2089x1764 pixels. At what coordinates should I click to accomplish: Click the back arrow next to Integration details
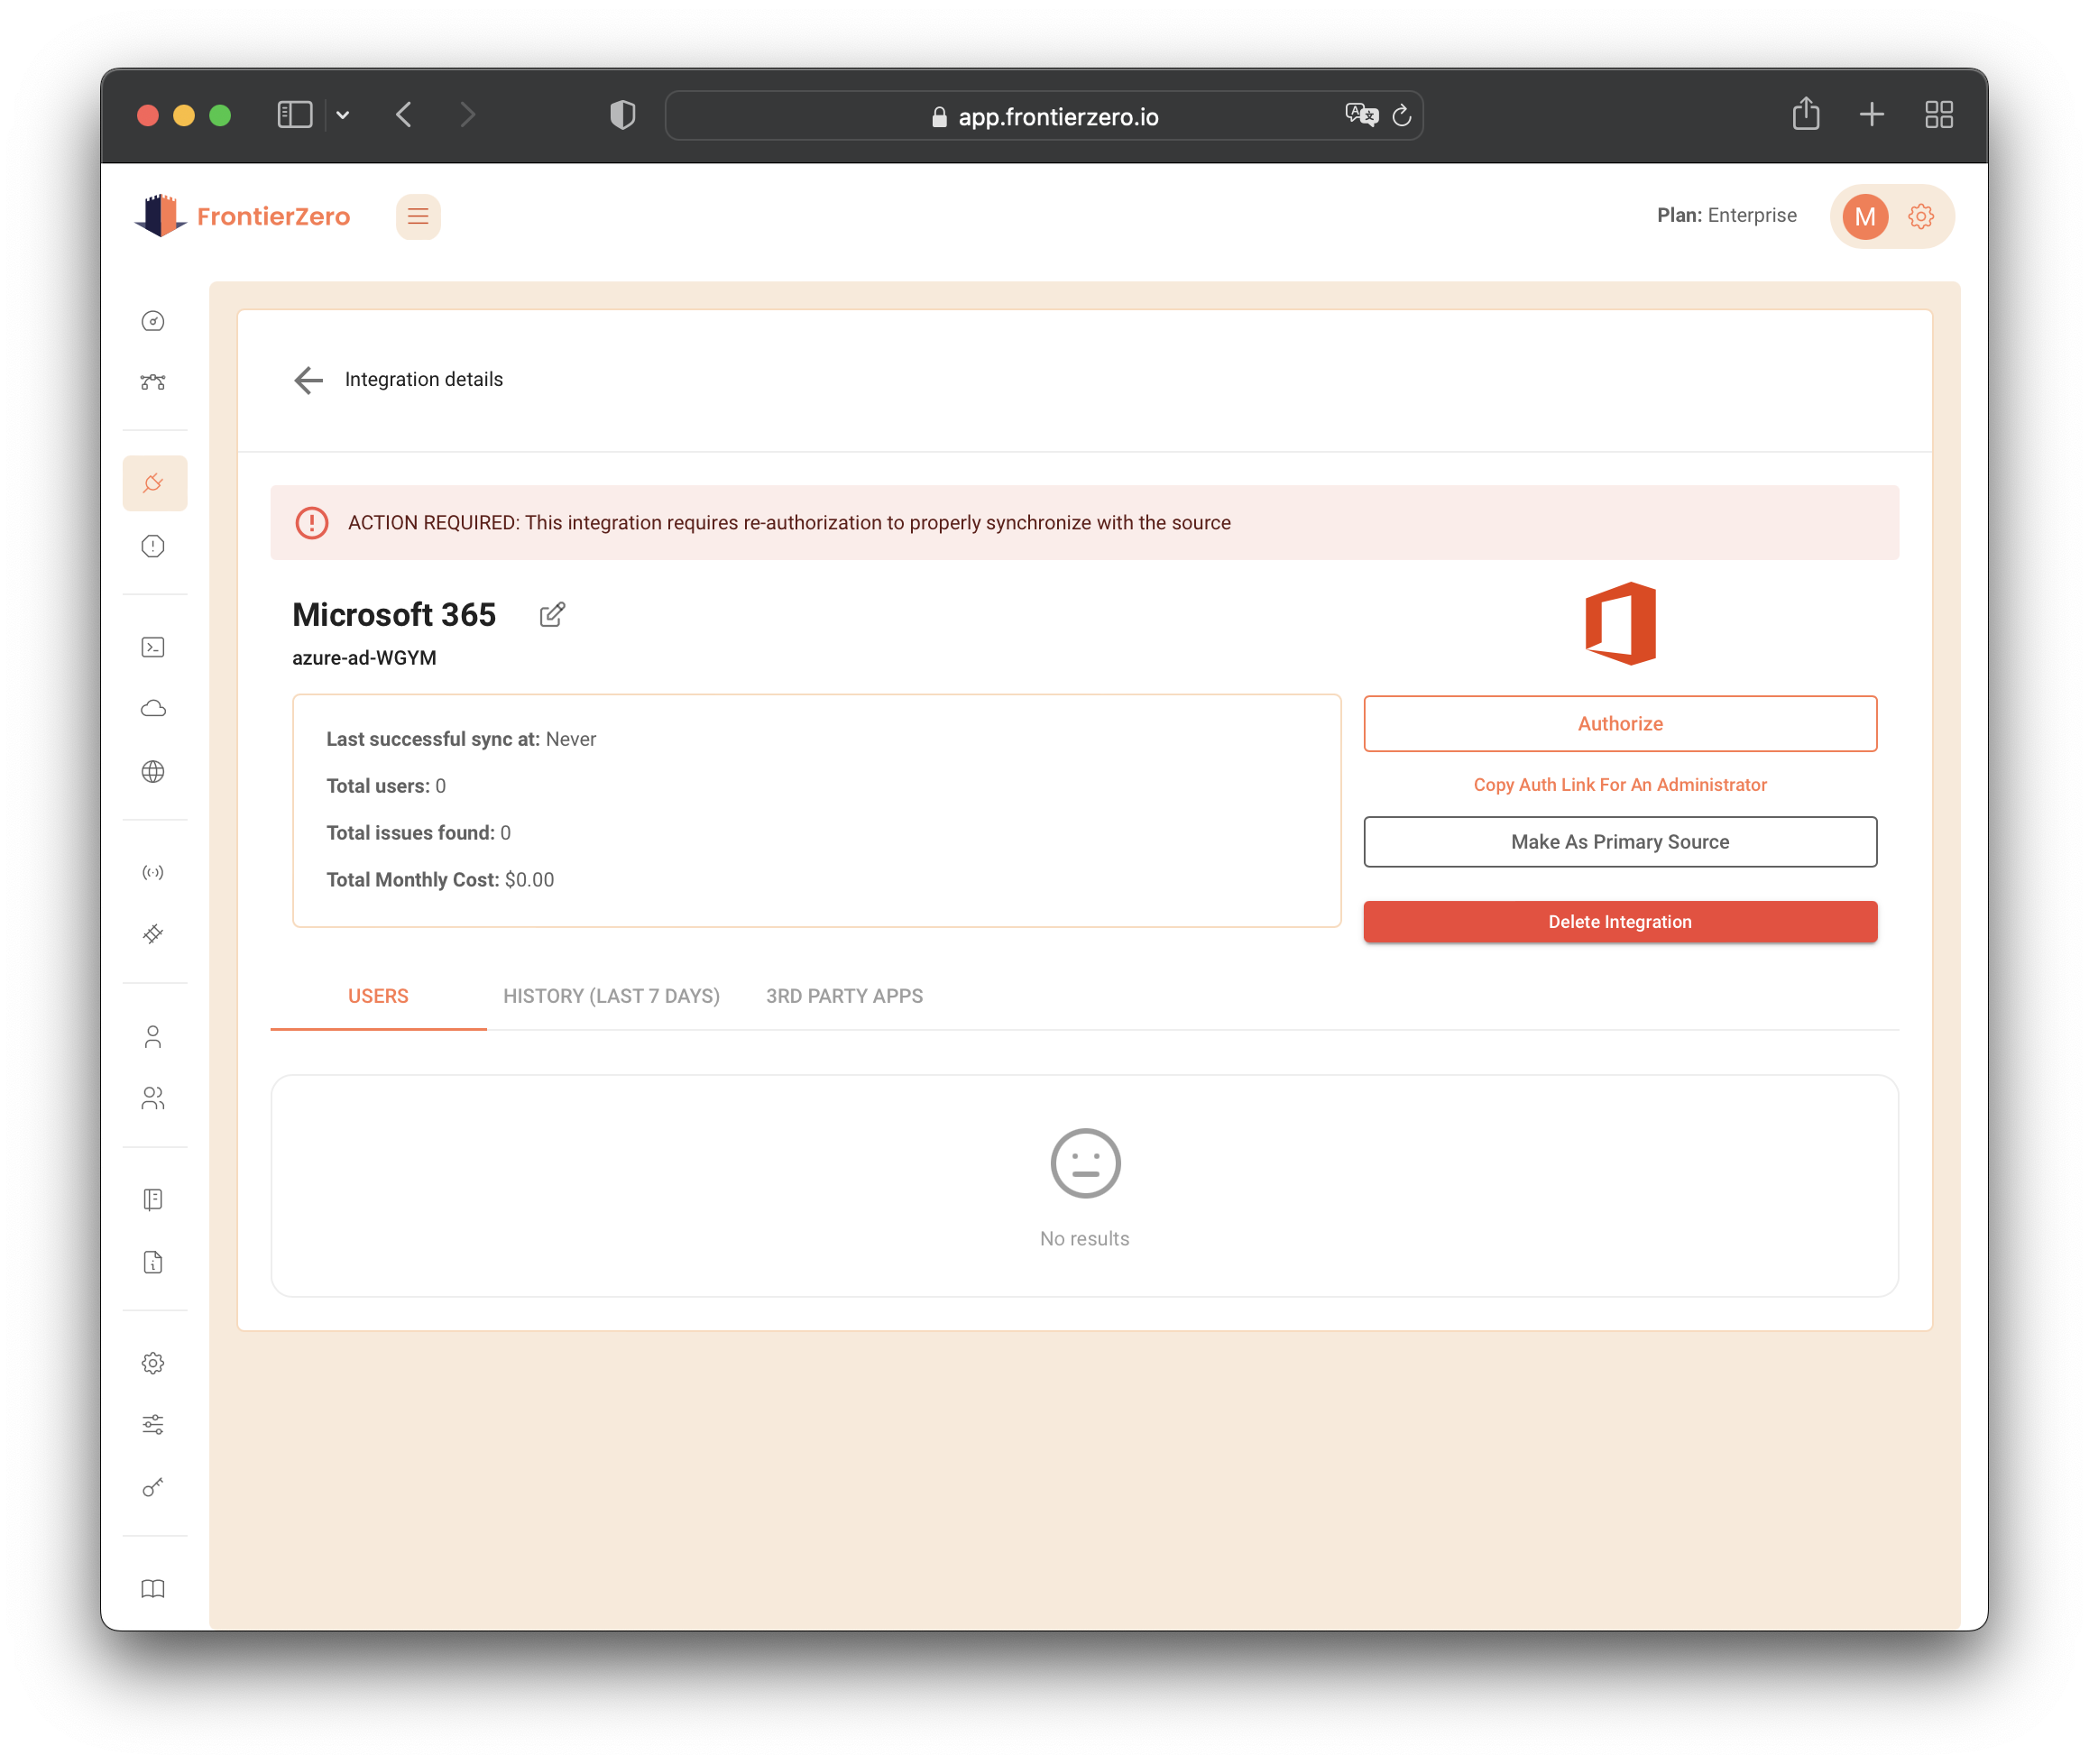point(308,380)
